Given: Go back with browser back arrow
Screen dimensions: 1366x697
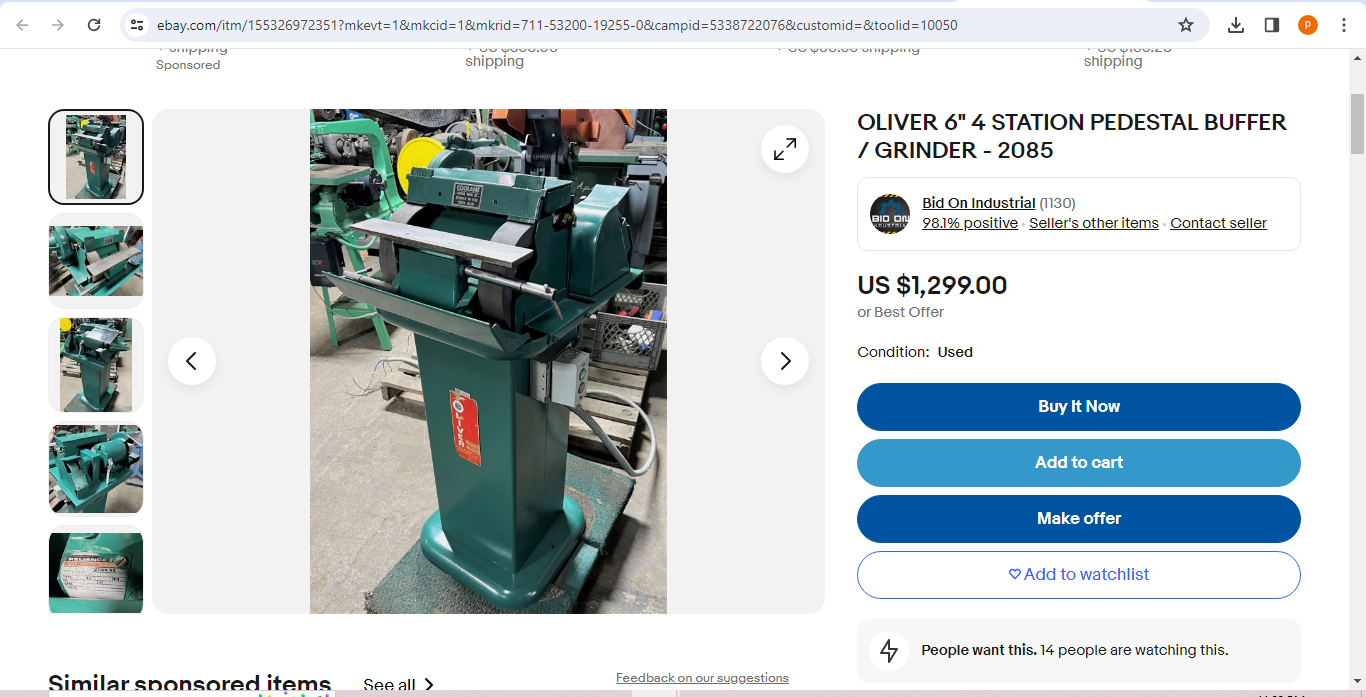Looking at the screenshot, I should coord(22,25).
